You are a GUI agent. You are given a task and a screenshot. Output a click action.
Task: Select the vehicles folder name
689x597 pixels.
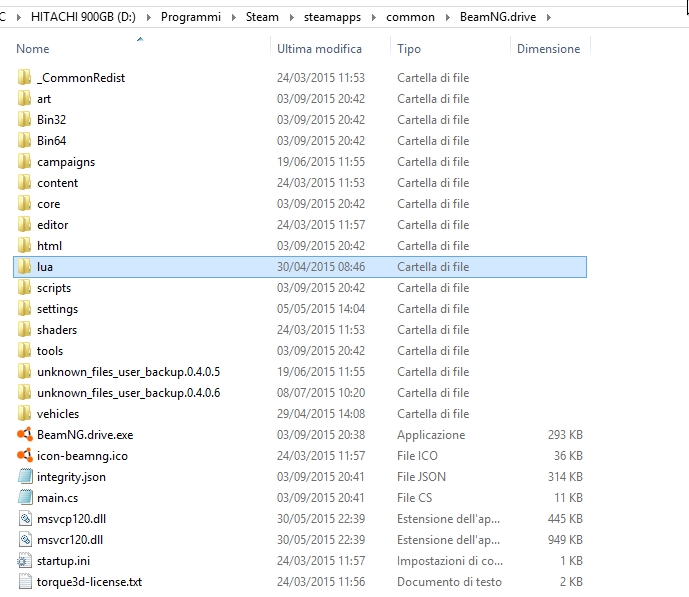(x=58, y=414)
